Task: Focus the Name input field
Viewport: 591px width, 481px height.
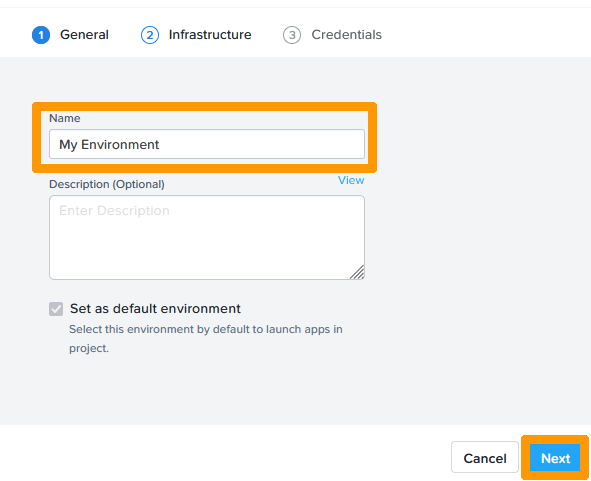Action: (x=207, y=144)
